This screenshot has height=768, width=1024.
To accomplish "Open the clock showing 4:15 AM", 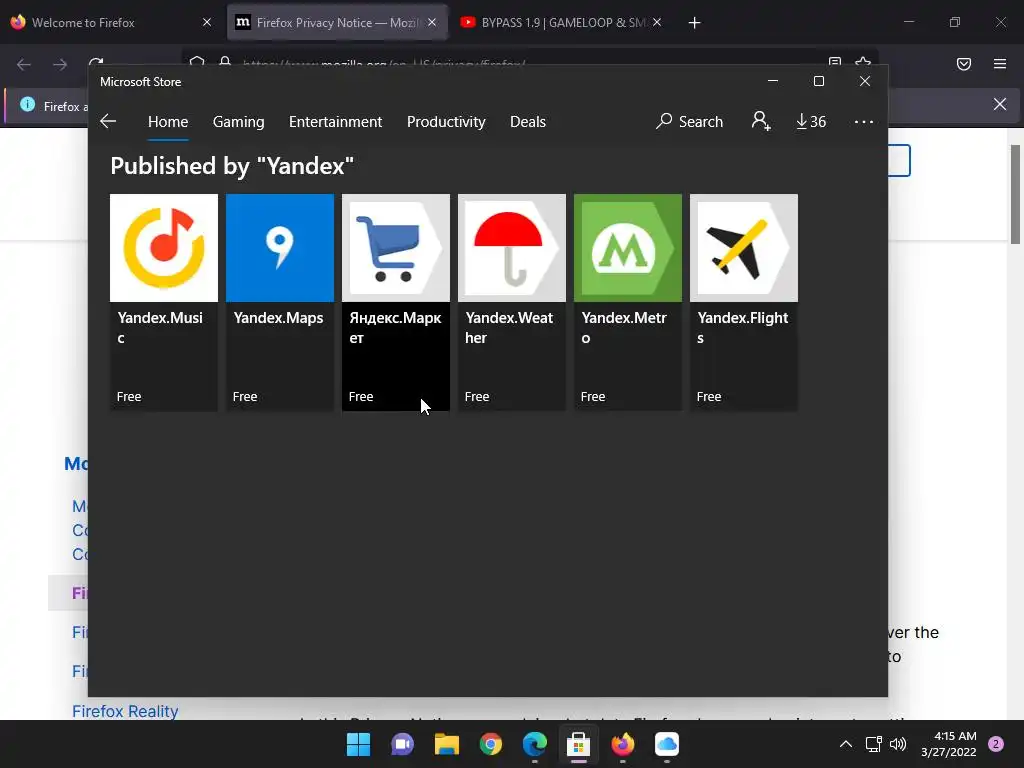I will coord(948,744).
